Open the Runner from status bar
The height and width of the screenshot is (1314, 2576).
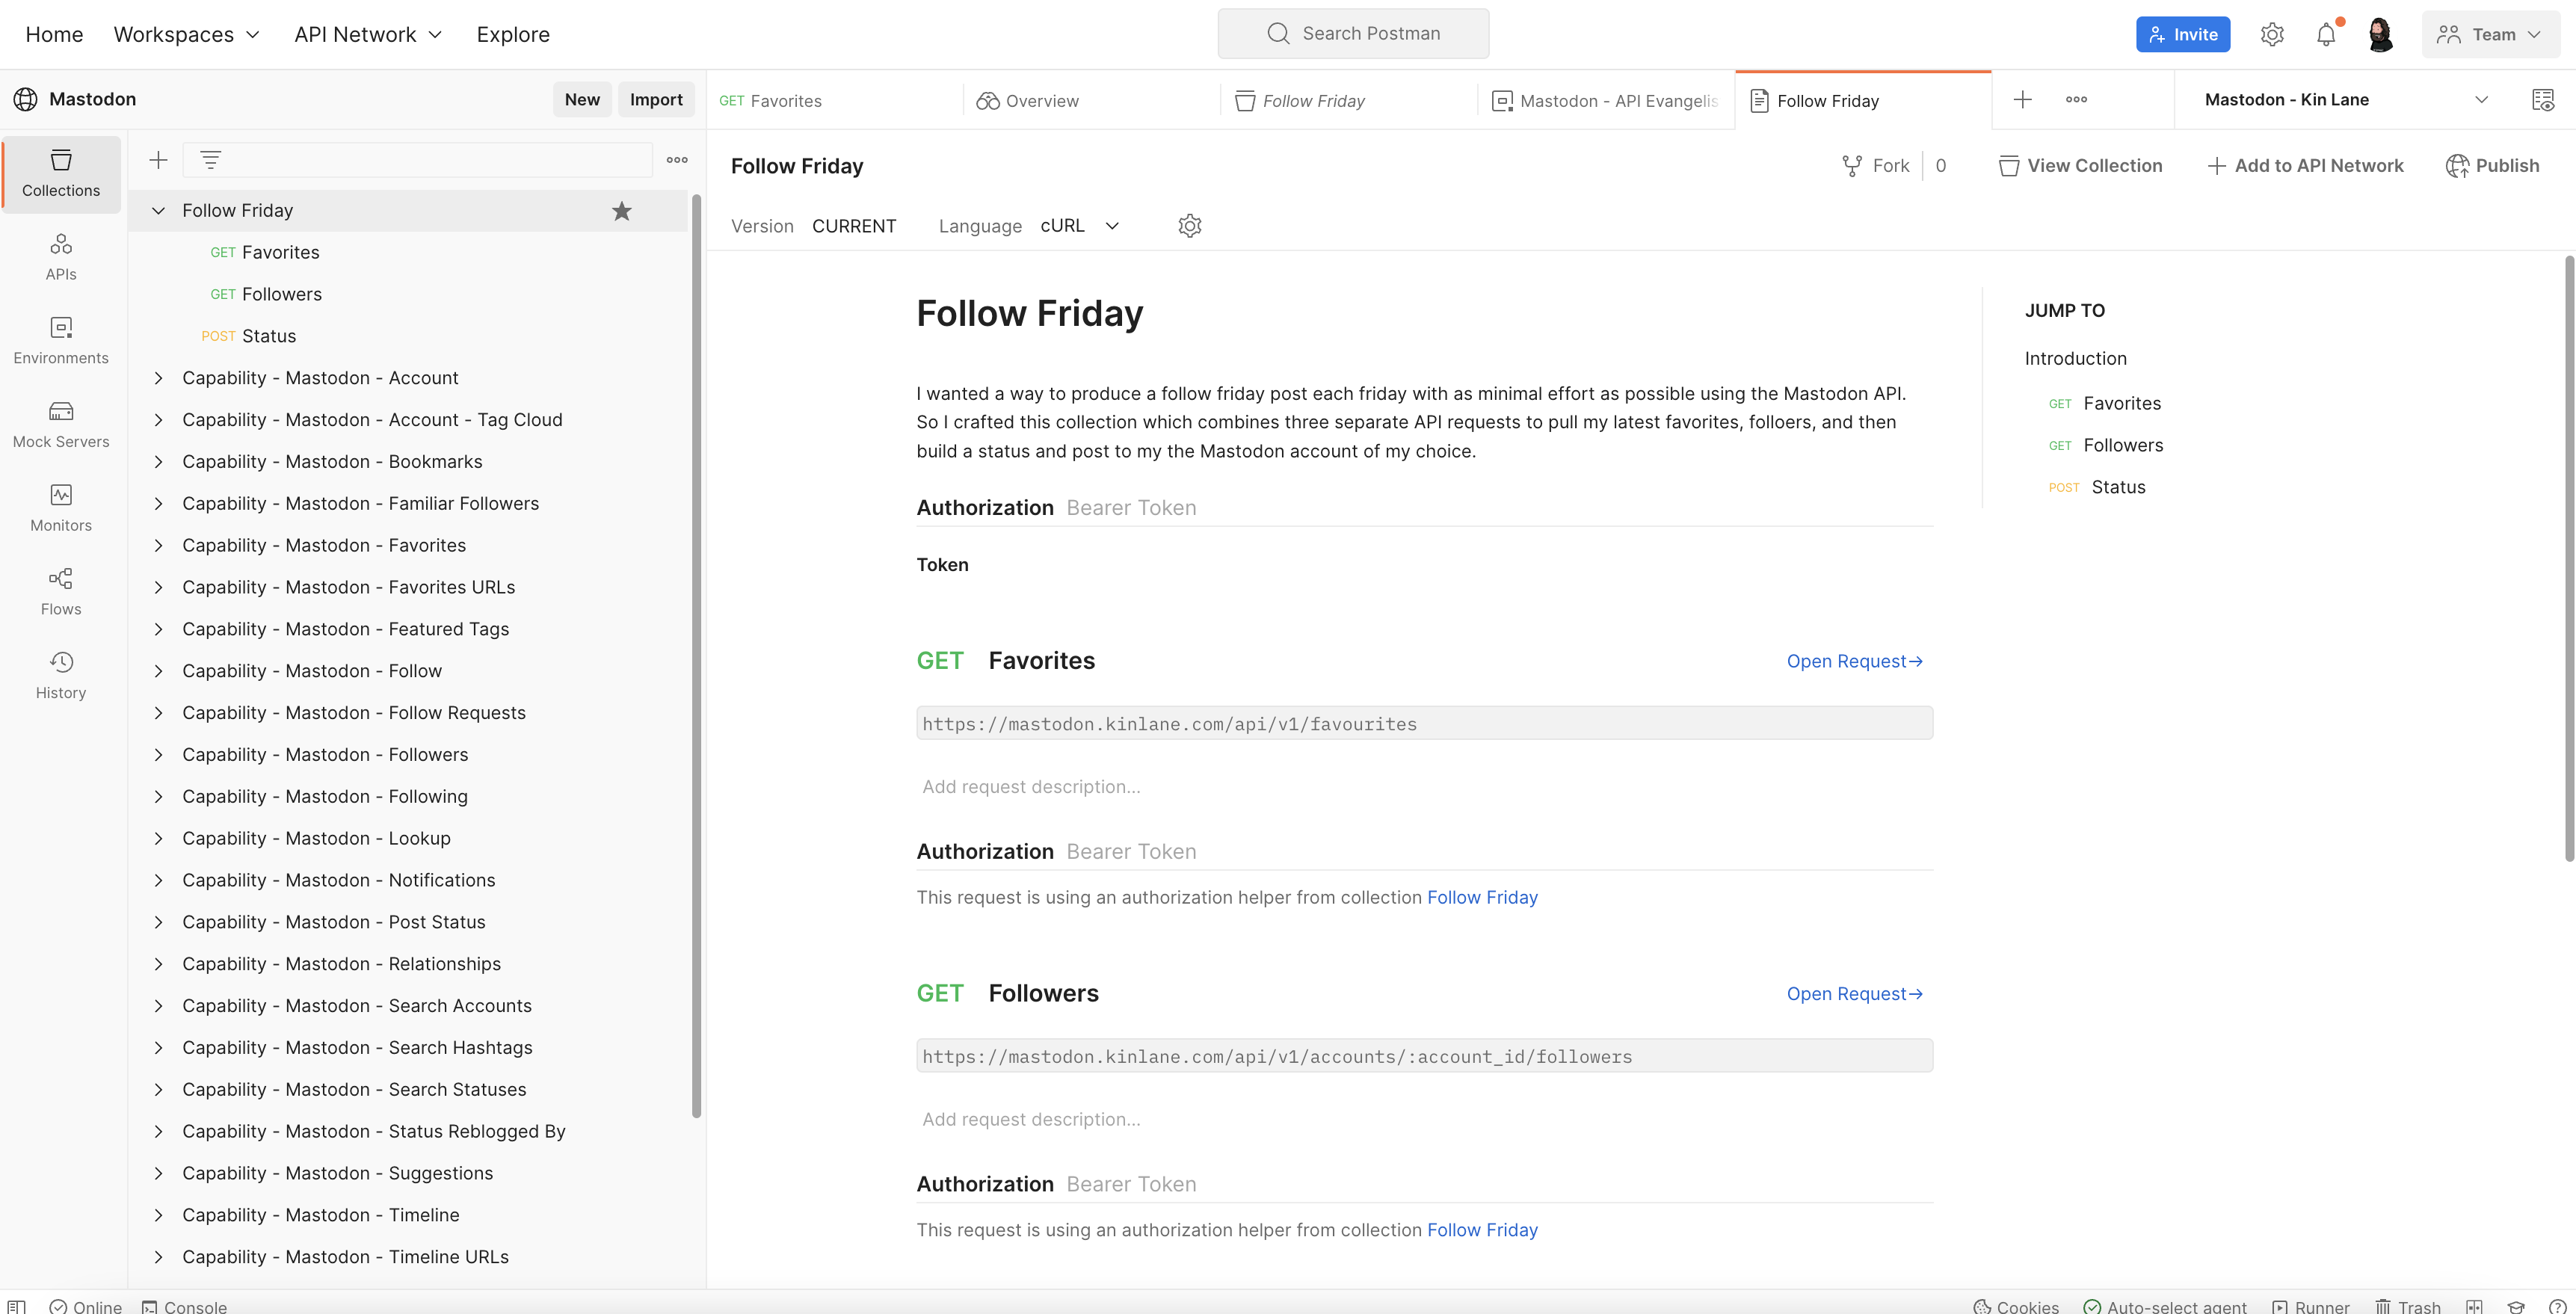2310,1306
